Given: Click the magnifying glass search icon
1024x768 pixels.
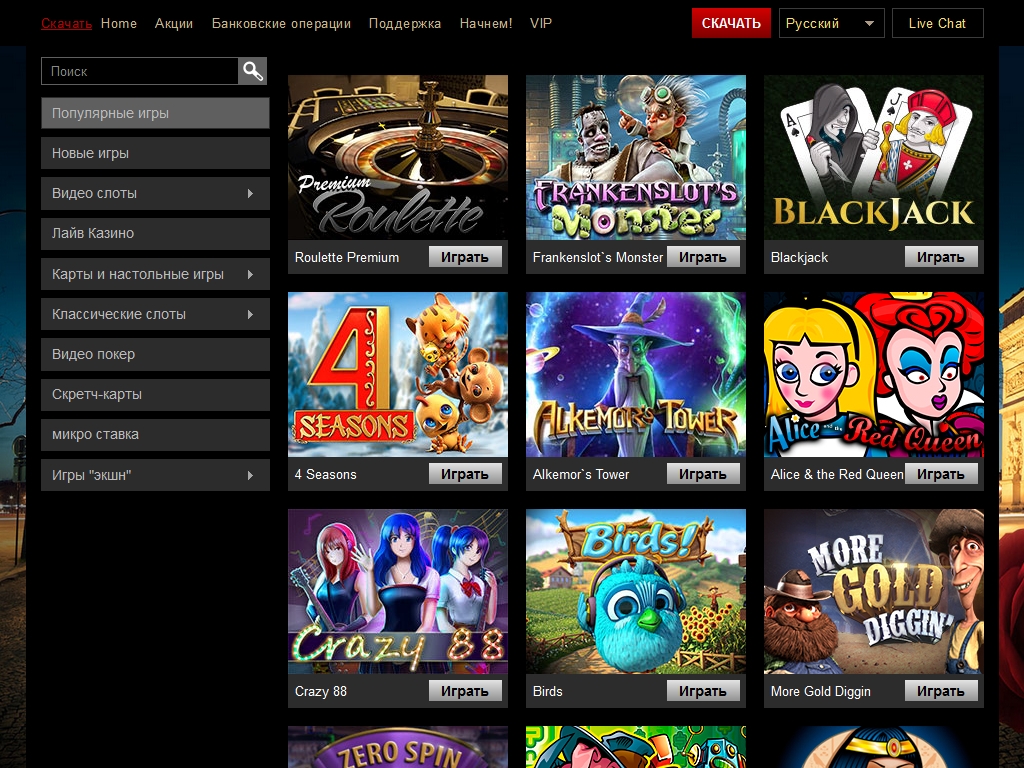Looking at the screenshot, I should [253, 71].
